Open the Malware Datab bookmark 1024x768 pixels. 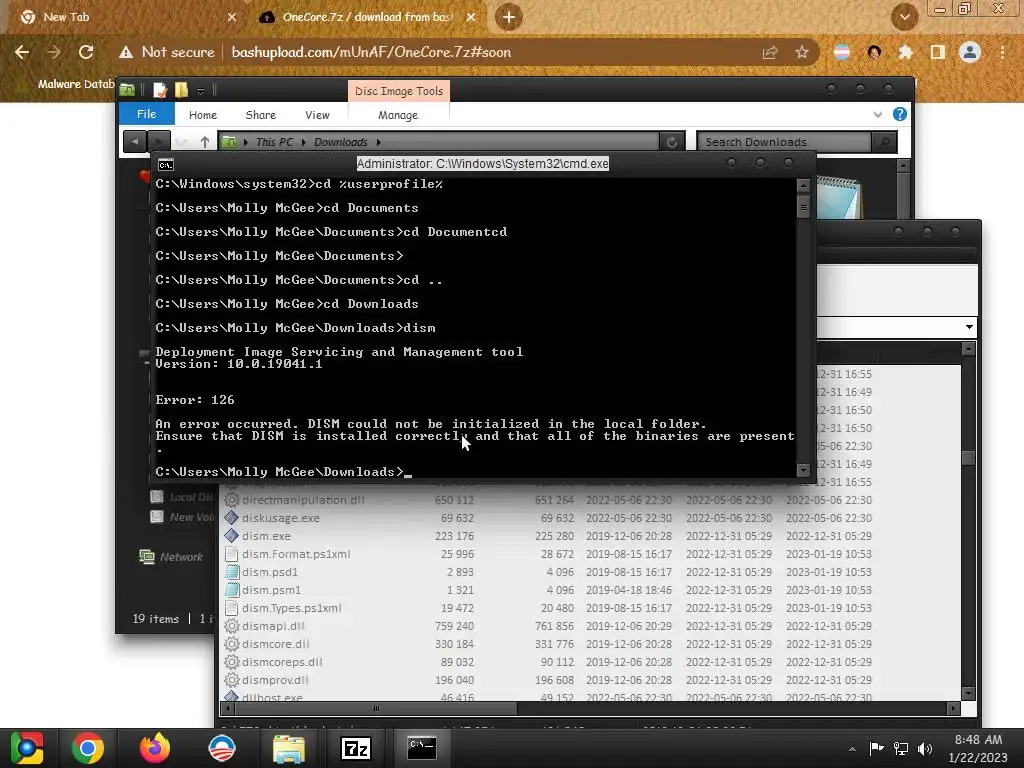pos(76,84)
